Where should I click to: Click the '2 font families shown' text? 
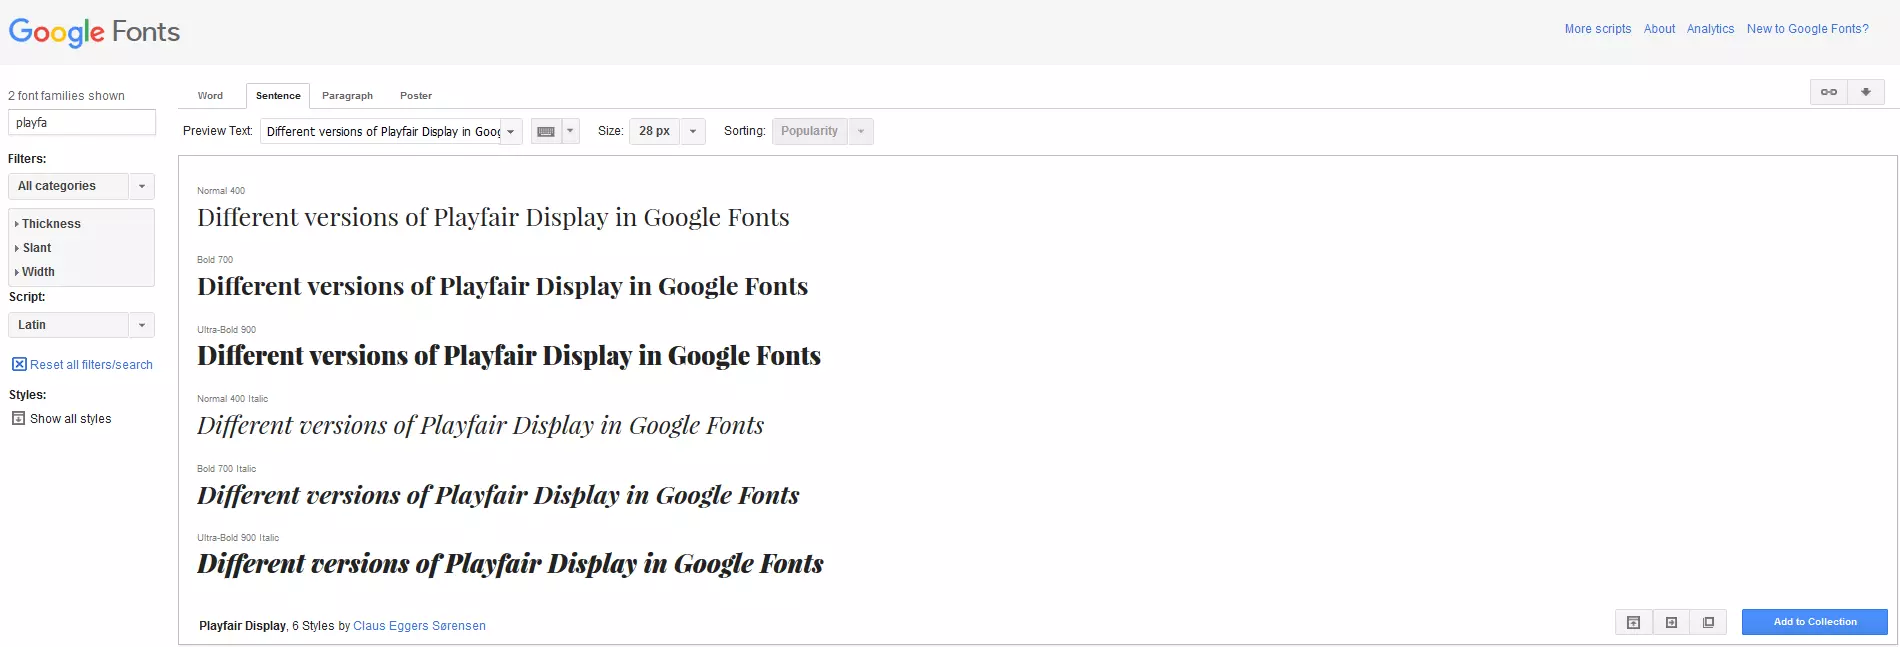[x=66, y=96]
